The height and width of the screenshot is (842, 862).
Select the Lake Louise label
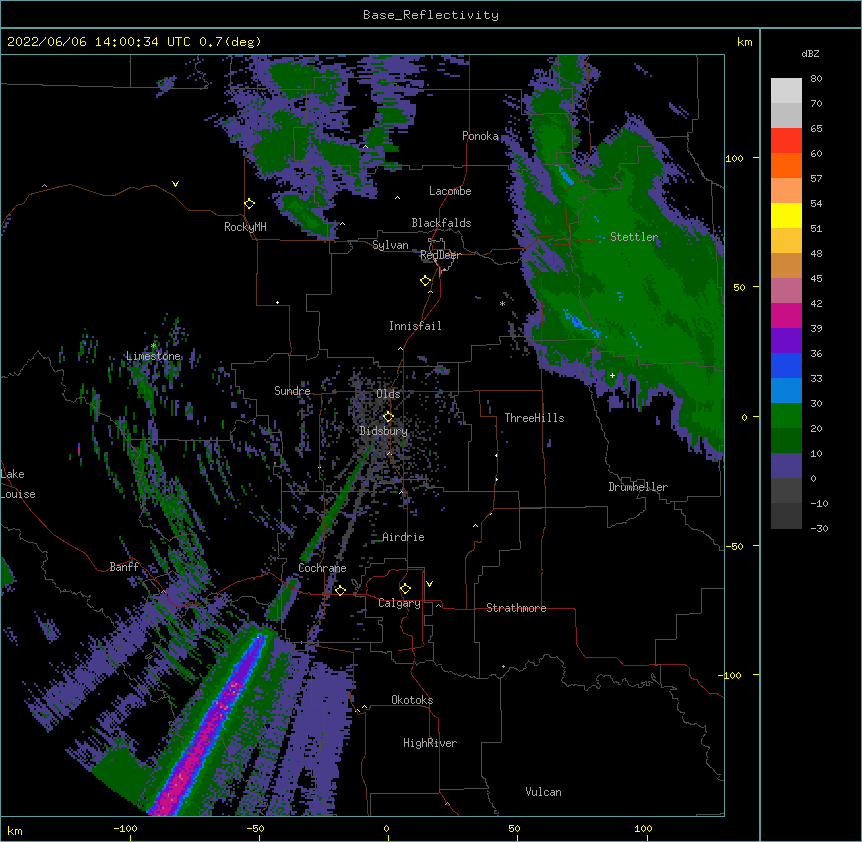click(18, 484)
